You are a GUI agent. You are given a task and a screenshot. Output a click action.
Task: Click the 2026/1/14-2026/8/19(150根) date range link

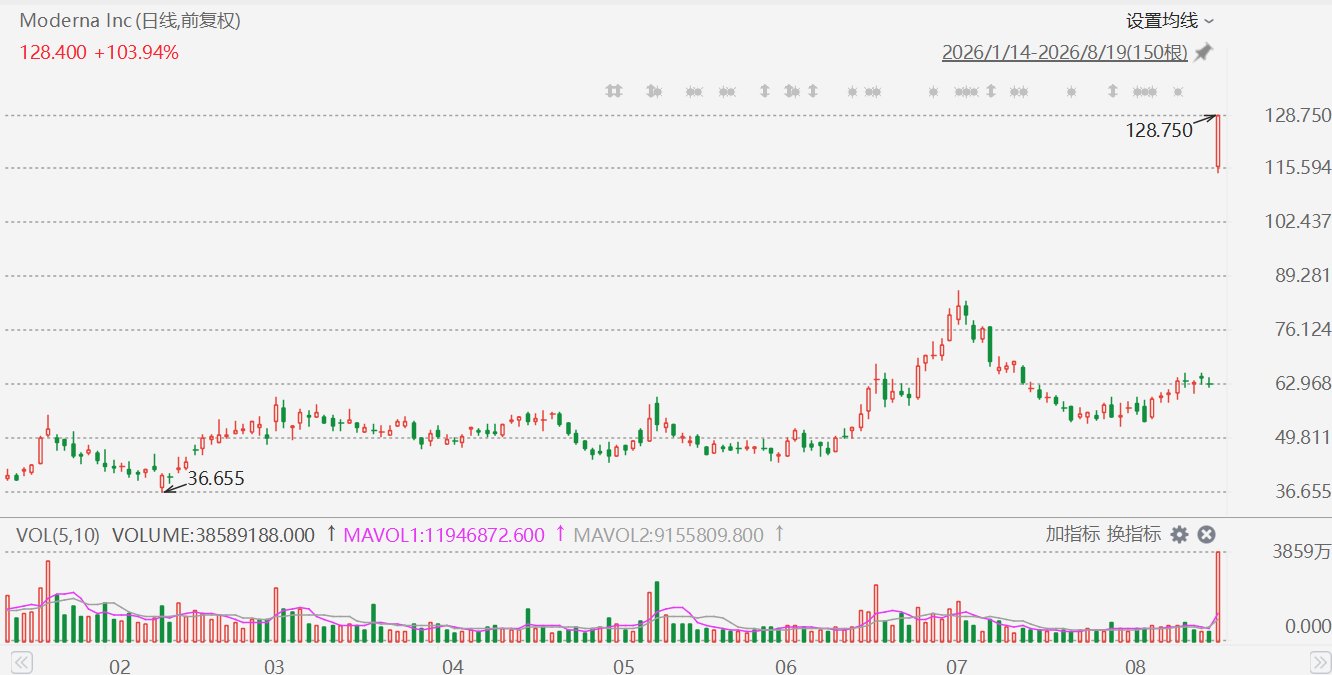pos(1065,52)
